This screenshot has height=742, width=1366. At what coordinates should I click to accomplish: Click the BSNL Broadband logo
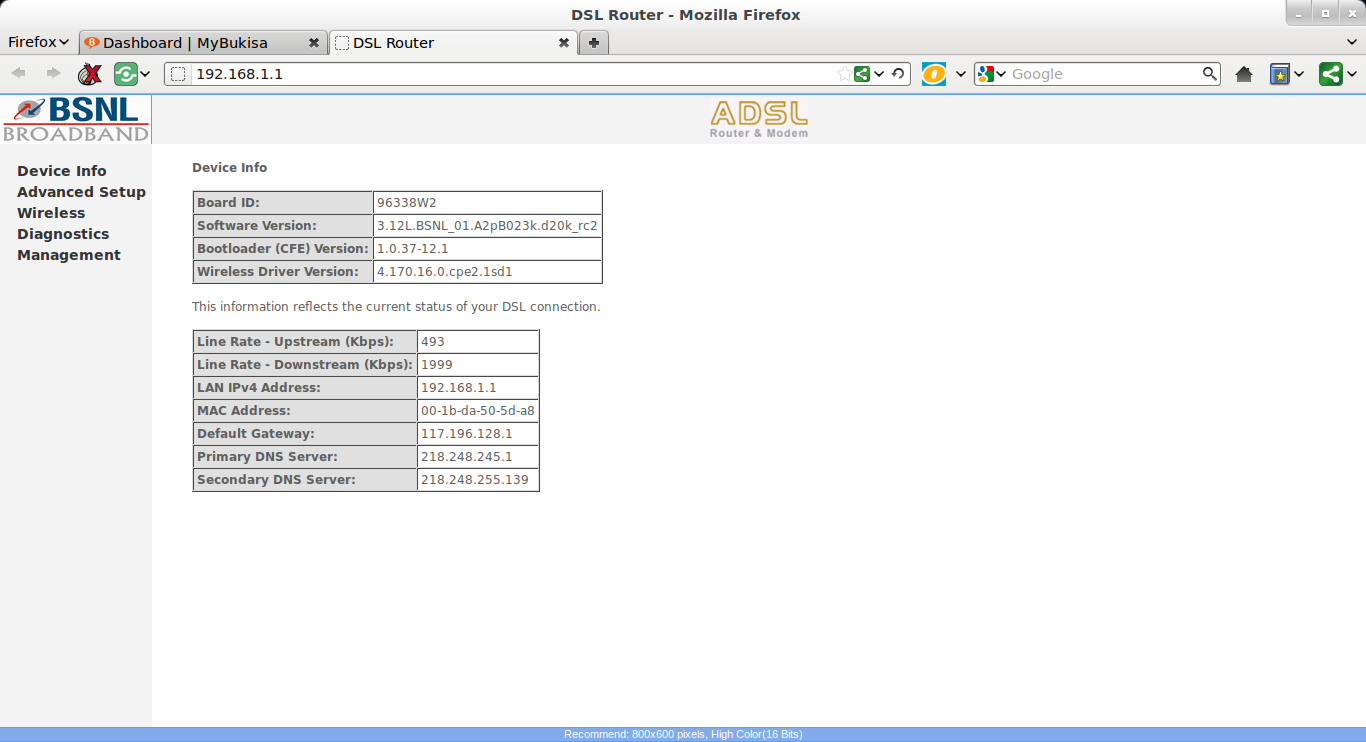click(x=75, y=118)
